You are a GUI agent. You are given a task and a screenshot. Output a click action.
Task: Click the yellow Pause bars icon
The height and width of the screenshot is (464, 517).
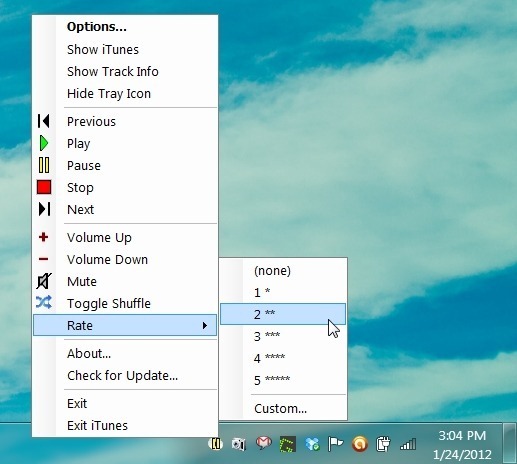point(44,165)
